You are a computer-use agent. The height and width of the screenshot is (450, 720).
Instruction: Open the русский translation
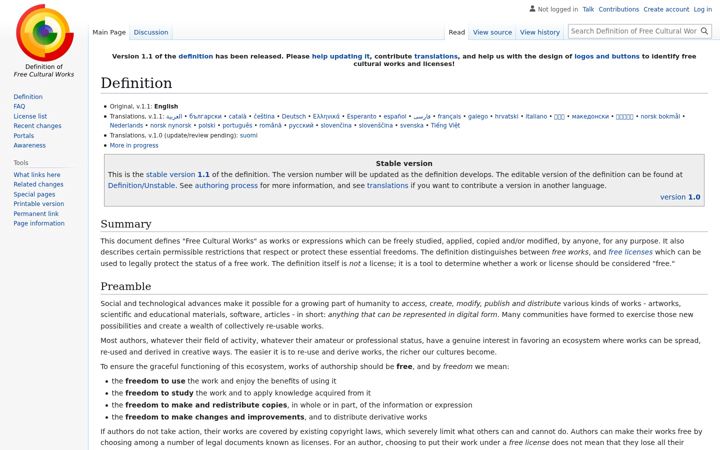pos(301,125)
